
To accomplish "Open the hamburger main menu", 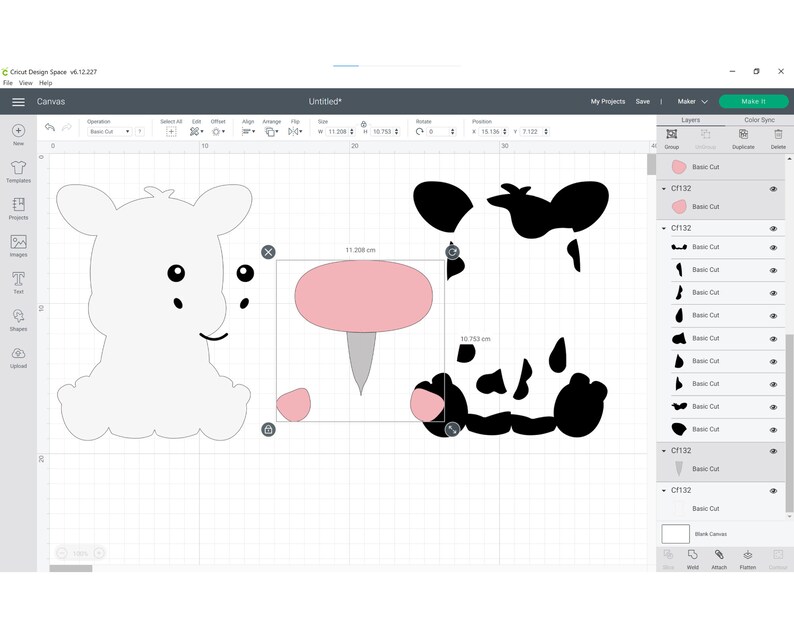I will [x=18, y=102].
